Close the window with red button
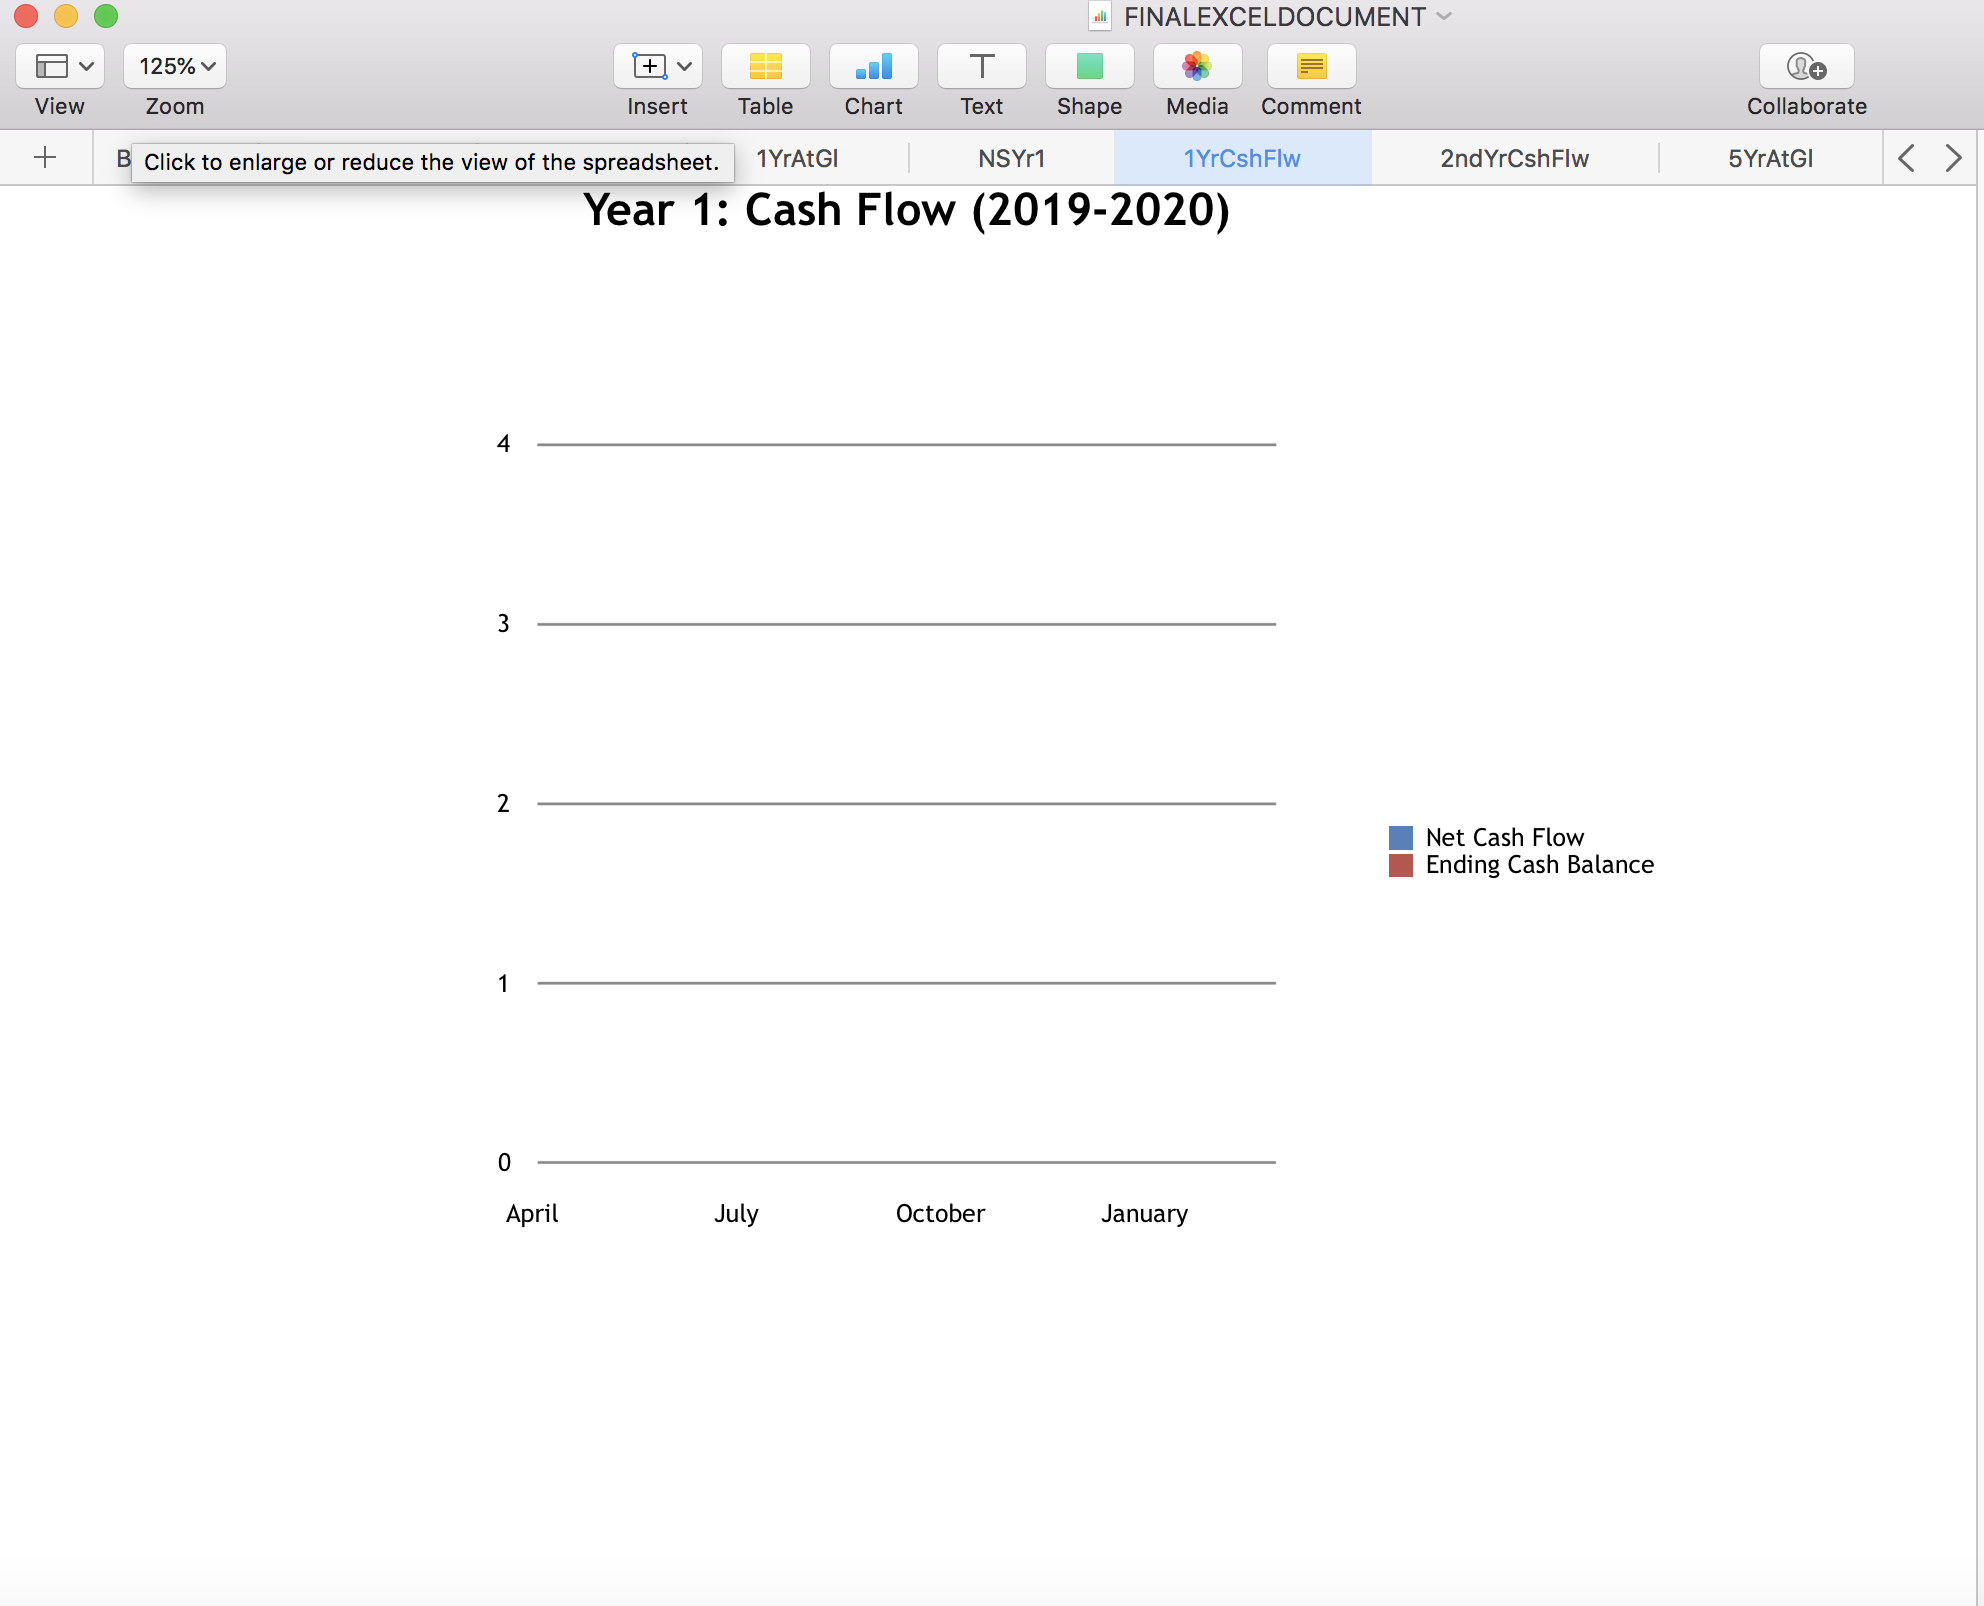The image size is (1984, 1606). tap(26, 16)
